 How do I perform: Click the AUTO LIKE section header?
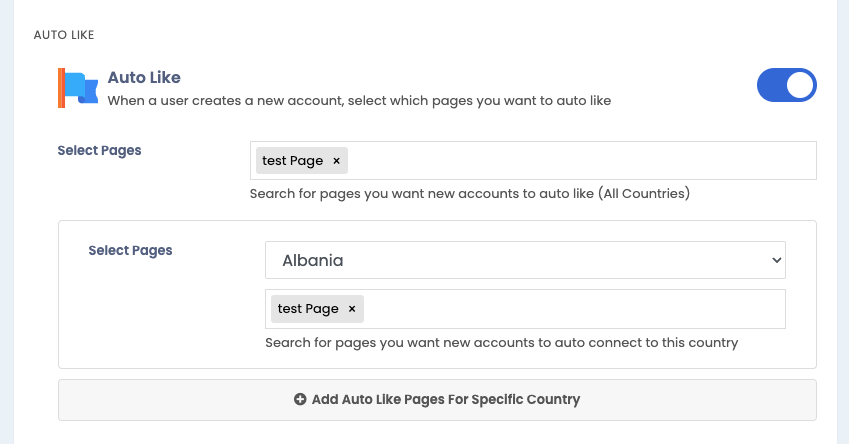64,35
